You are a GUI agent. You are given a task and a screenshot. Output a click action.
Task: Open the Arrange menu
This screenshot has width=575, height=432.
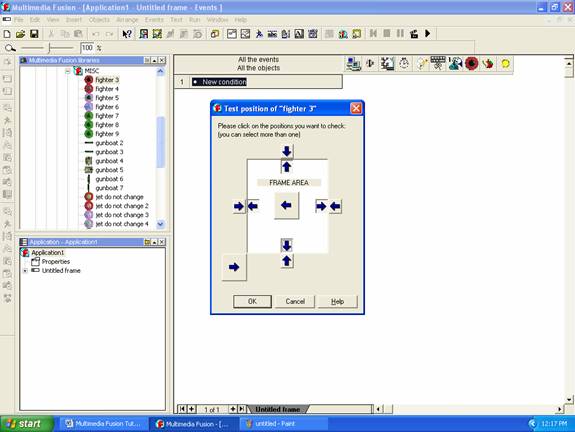(127, 20)
